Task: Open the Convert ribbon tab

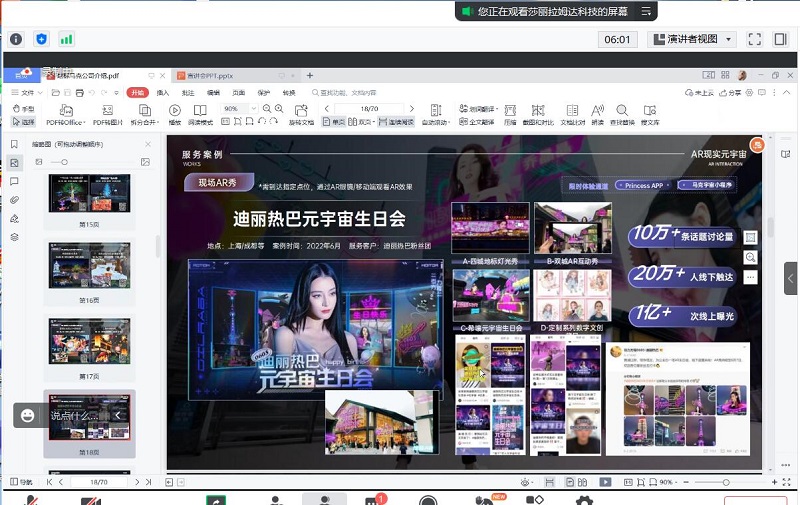Action: (x=289, y=92)
